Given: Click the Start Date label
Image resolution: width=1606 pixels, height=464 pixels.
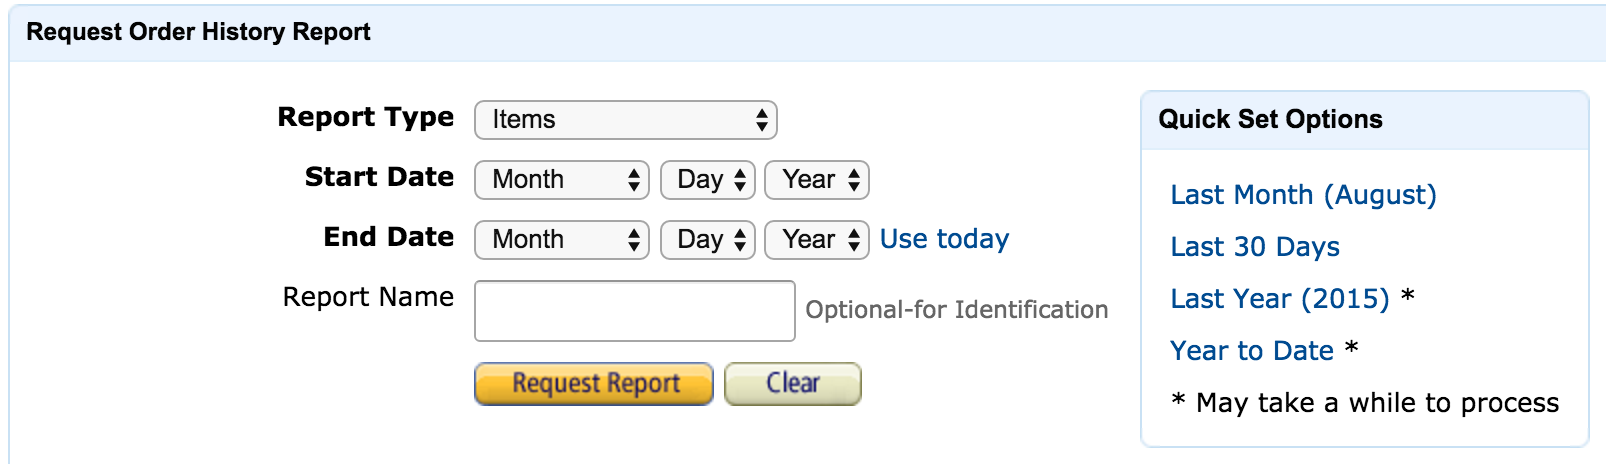Looking at the screenshot, I should point(379,177).
